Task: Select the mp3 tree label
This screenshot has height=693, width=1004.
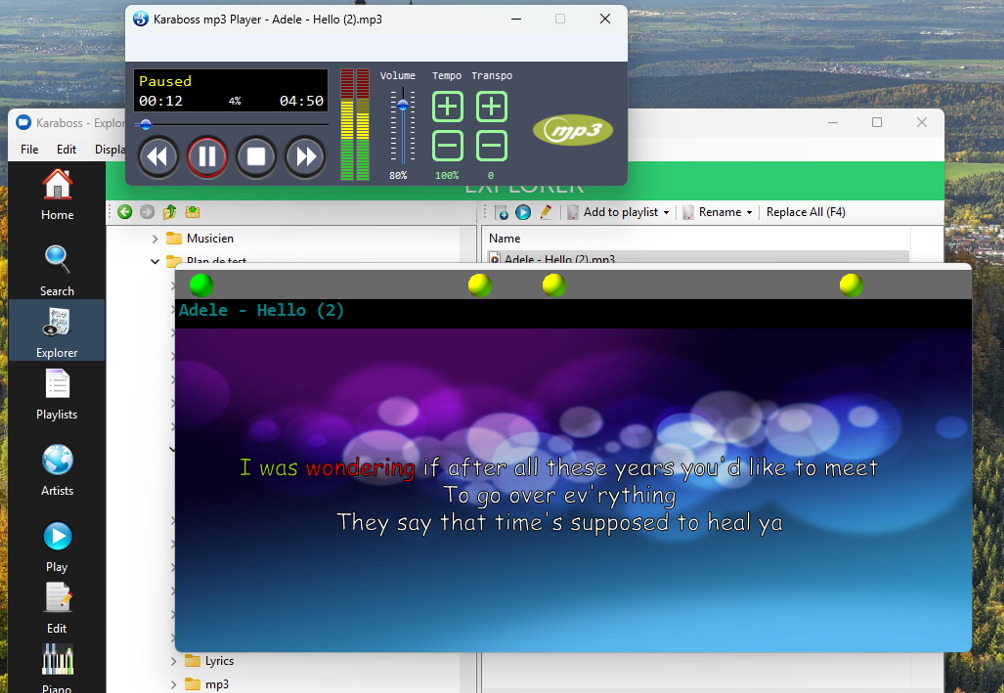Action: 217,685
